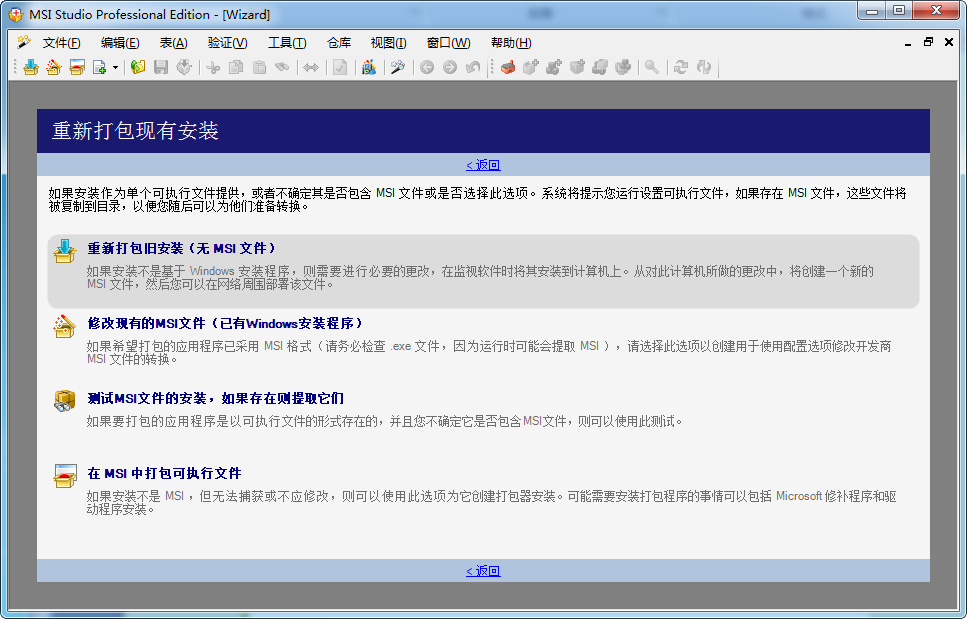Open the new document dropdown arrow
This screenshot has height=619, width=967.
[x=114, y=68]
